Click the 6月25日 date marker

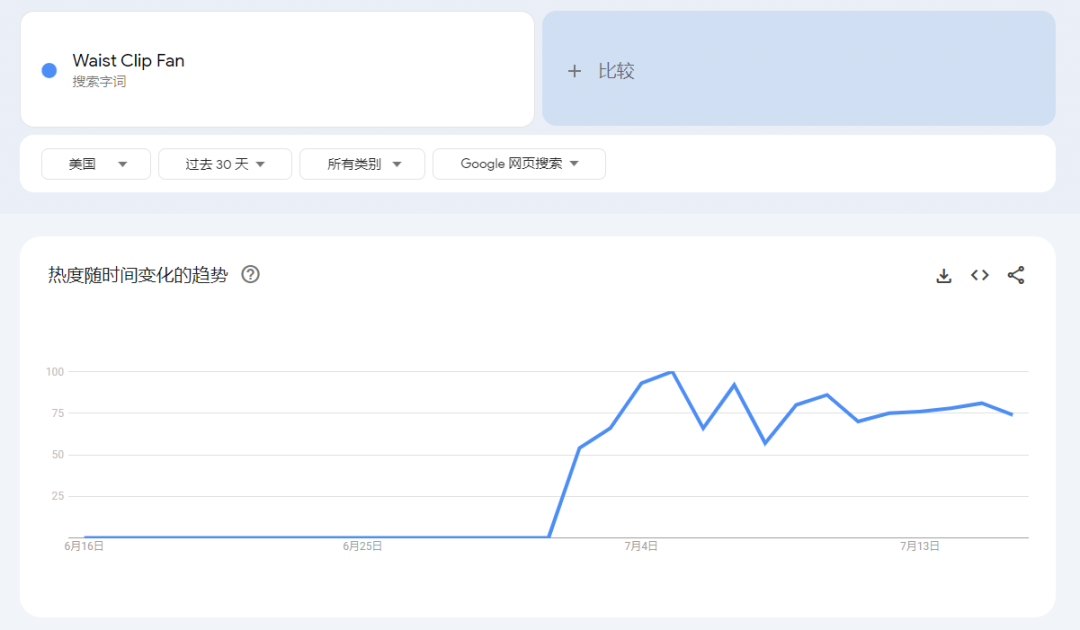pyautogui.click(x=362, y=546)
